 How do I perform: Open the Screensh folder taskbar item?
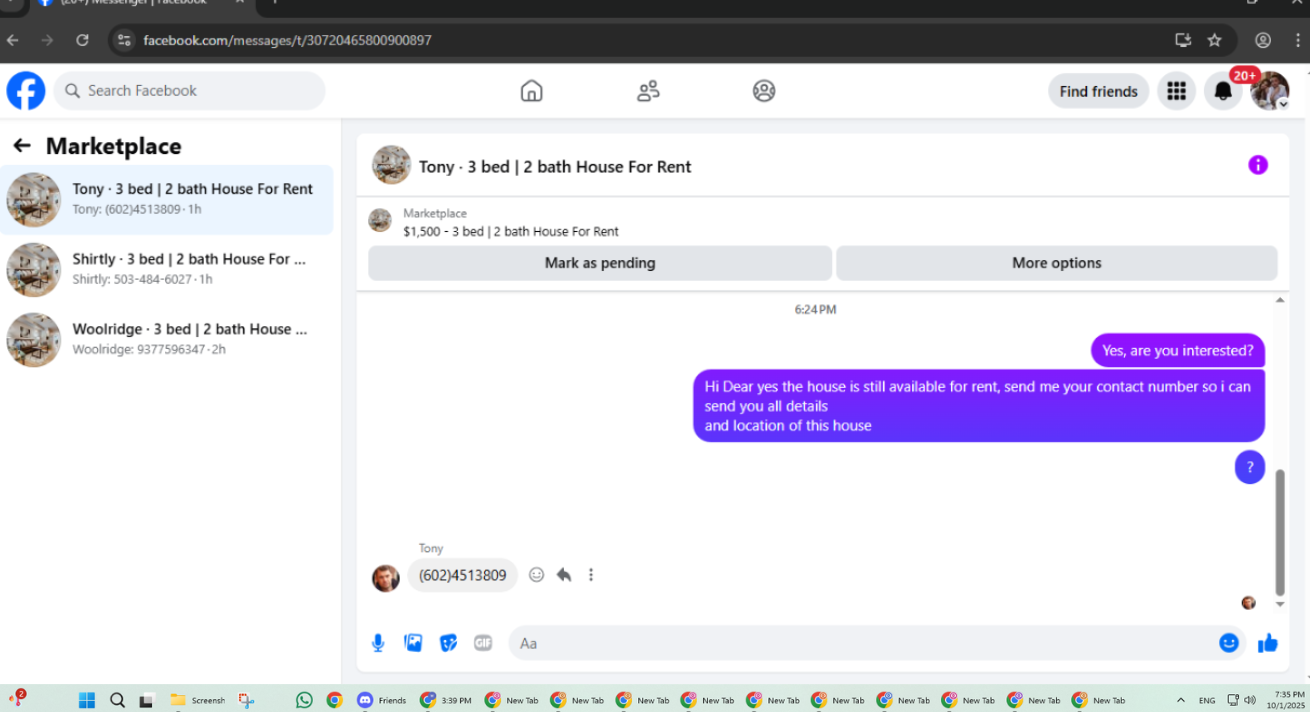(x=198, y=700)
